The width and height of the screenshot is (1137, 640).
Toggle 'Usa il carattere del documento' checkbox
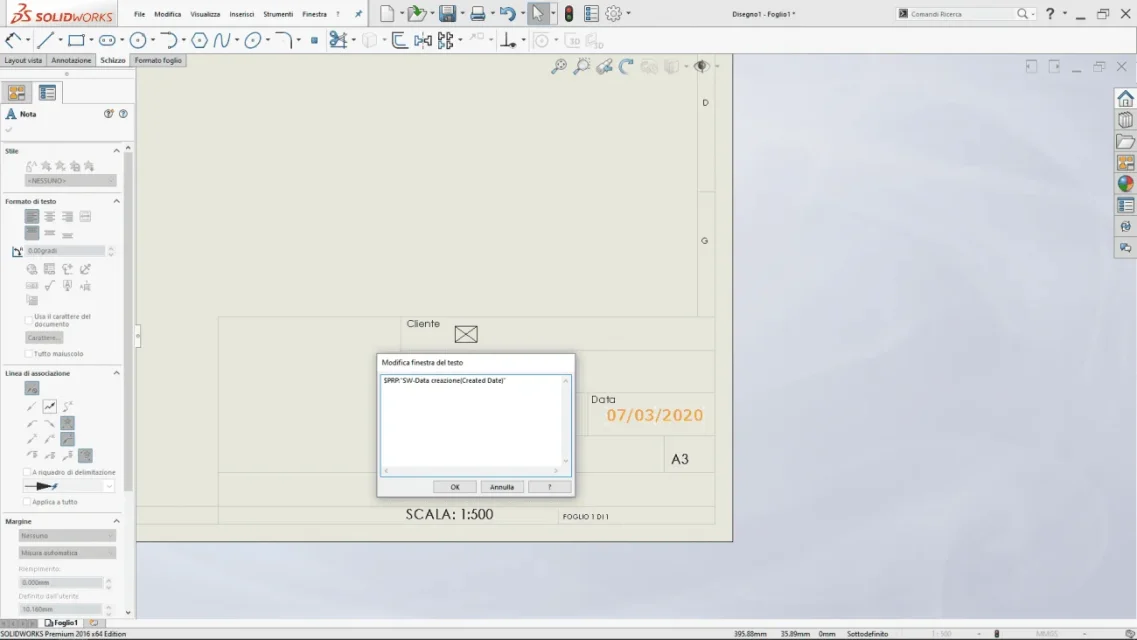pyautogui.click(x=29, y=320)
